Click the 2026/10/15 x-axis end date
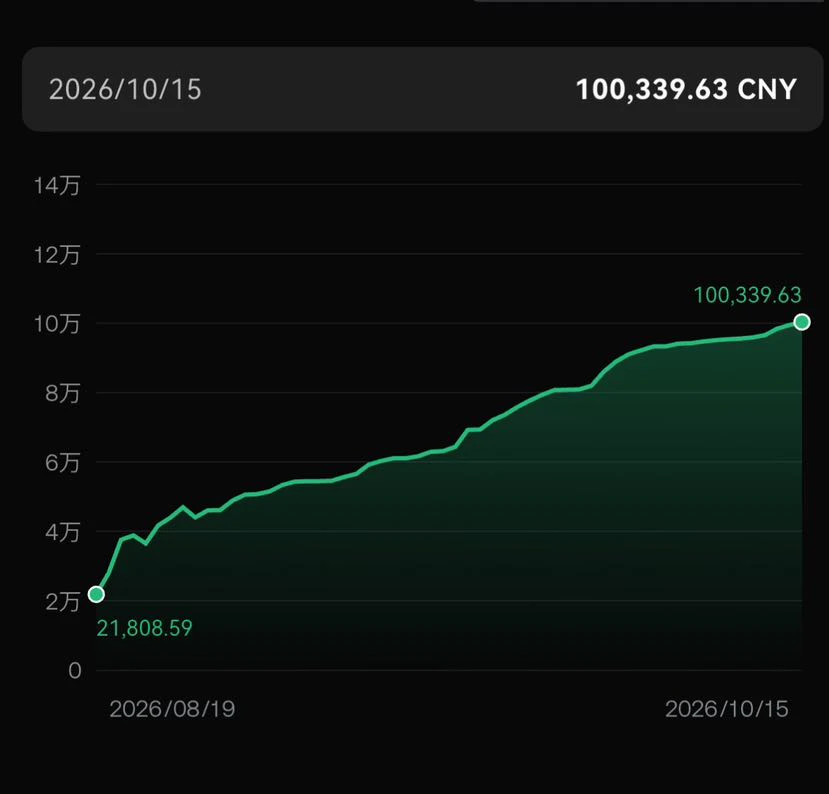The image size is (829, 794). click(x=727, y=709)
